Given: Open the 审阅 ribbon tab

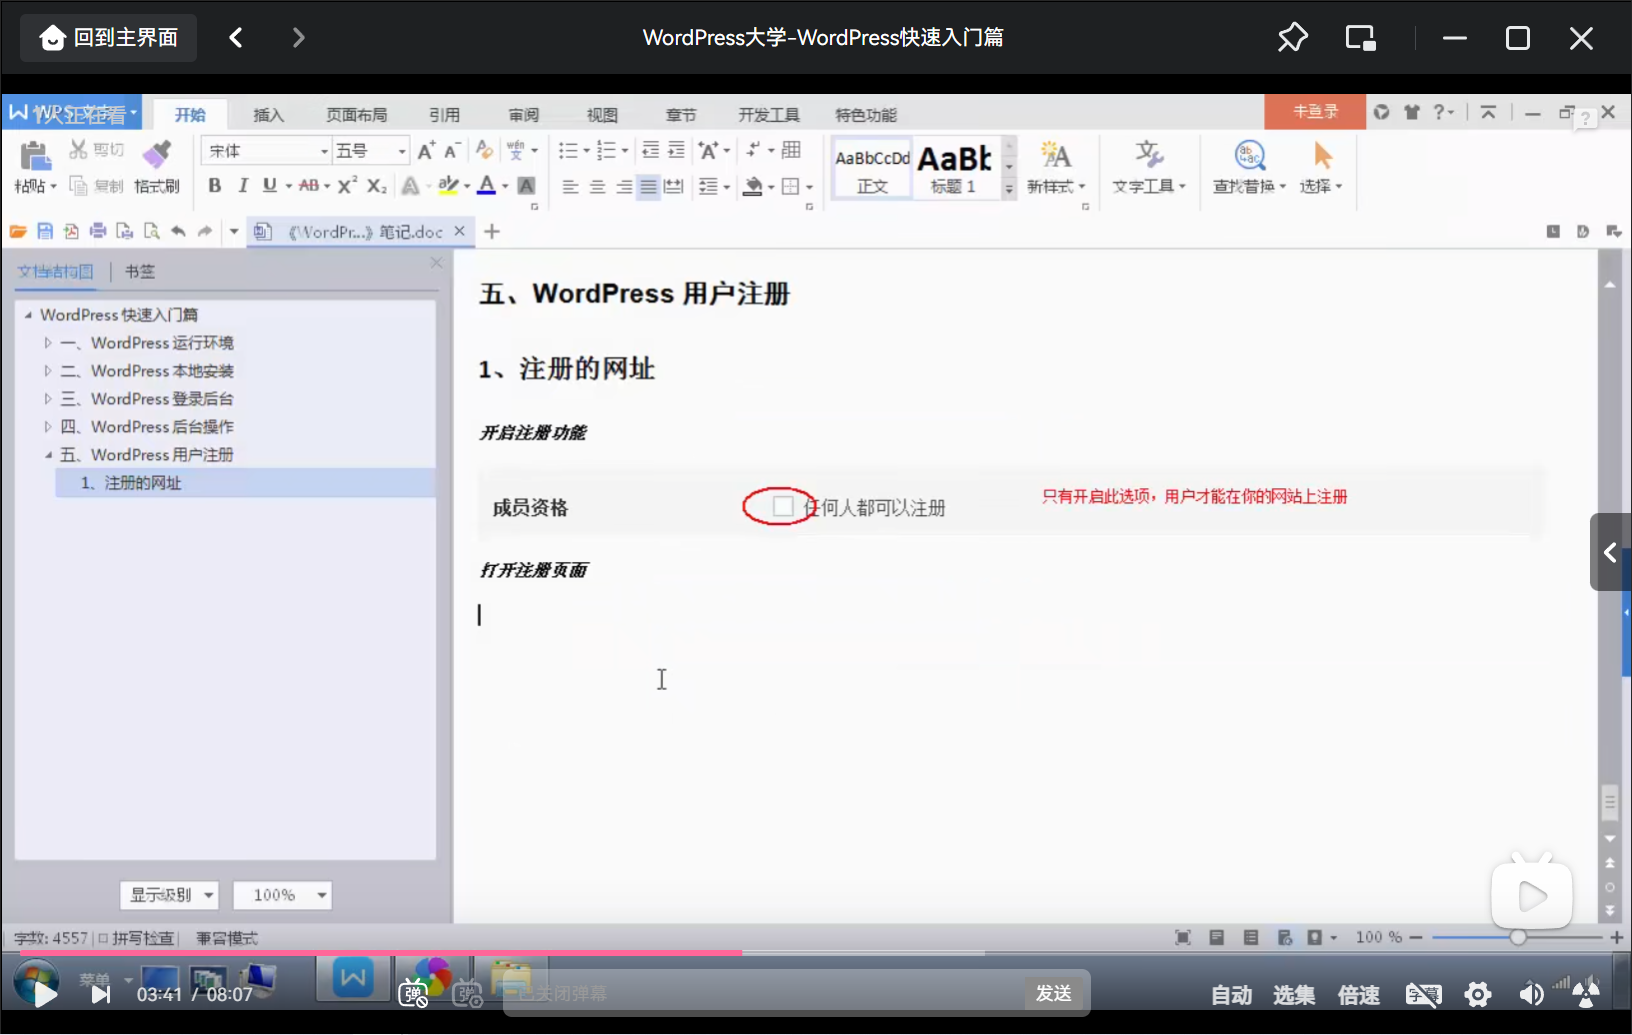Looking at the screenshot, I should (523, 115).
